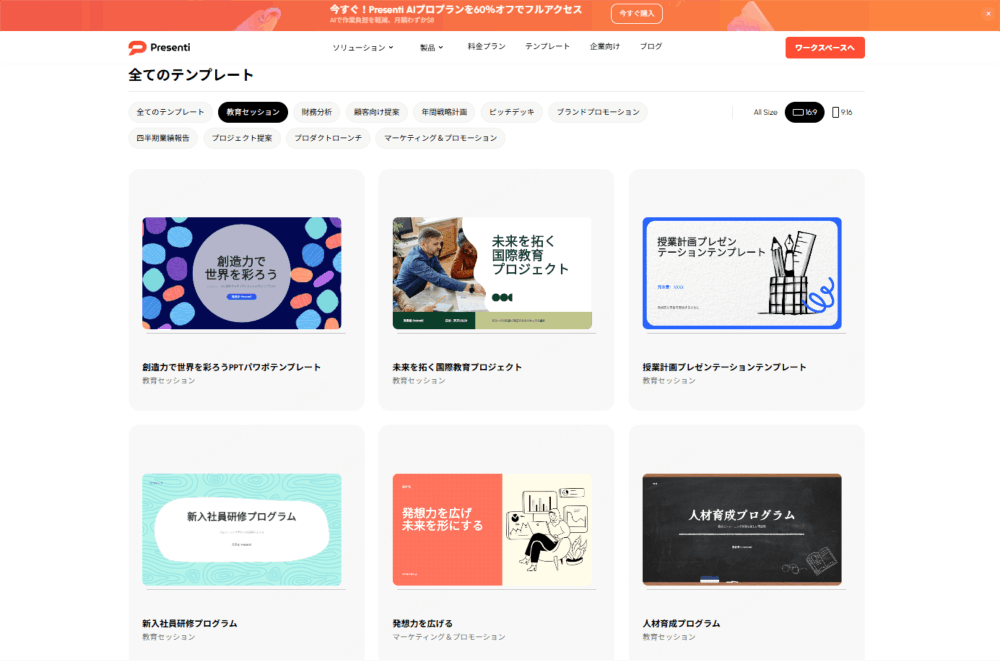Expand the 製品 dropdown menu
The width and height of the screenshot is (1000, 661).
[431, 47]
